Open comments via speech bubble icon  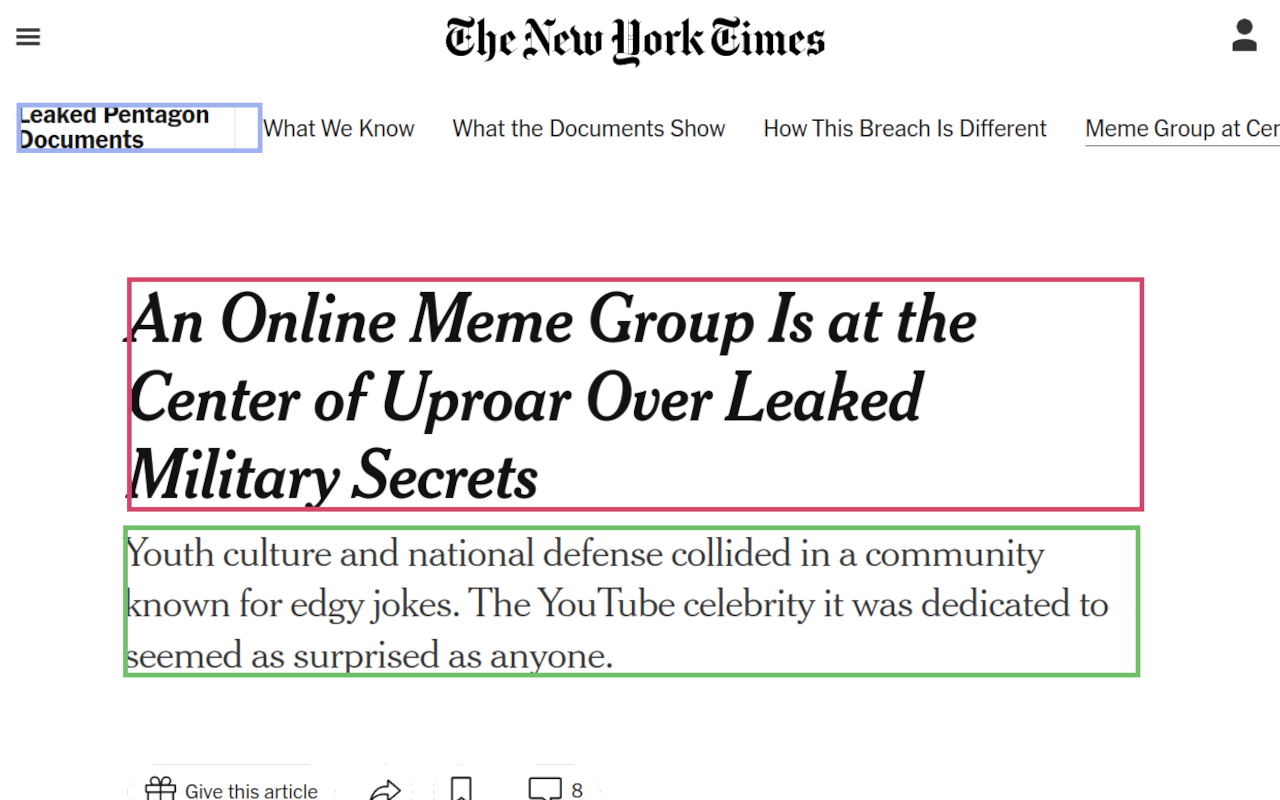545,790
